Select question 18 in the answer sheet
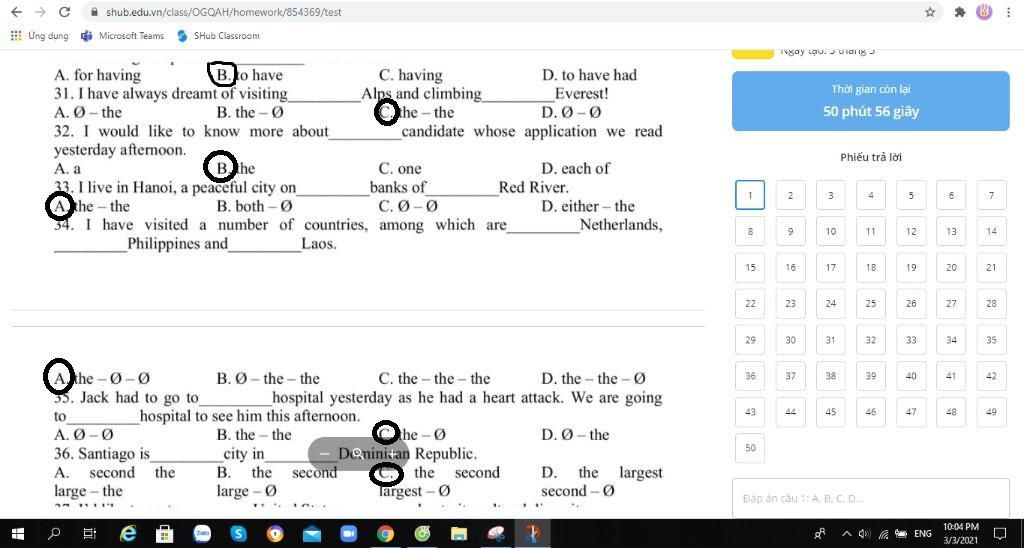This screenshot has width=1024, height=548. coord(871,267)
